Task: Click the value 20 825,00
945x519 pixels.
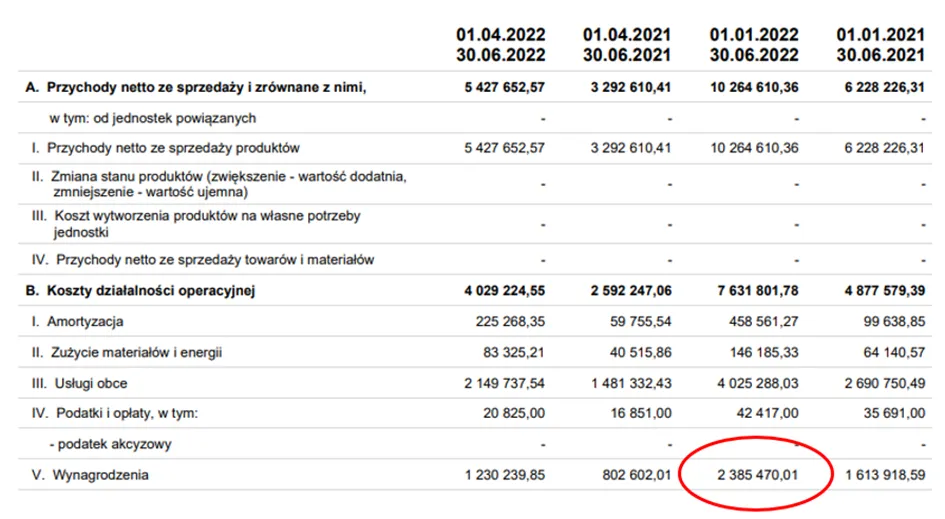Action: (x=513, y=413)
